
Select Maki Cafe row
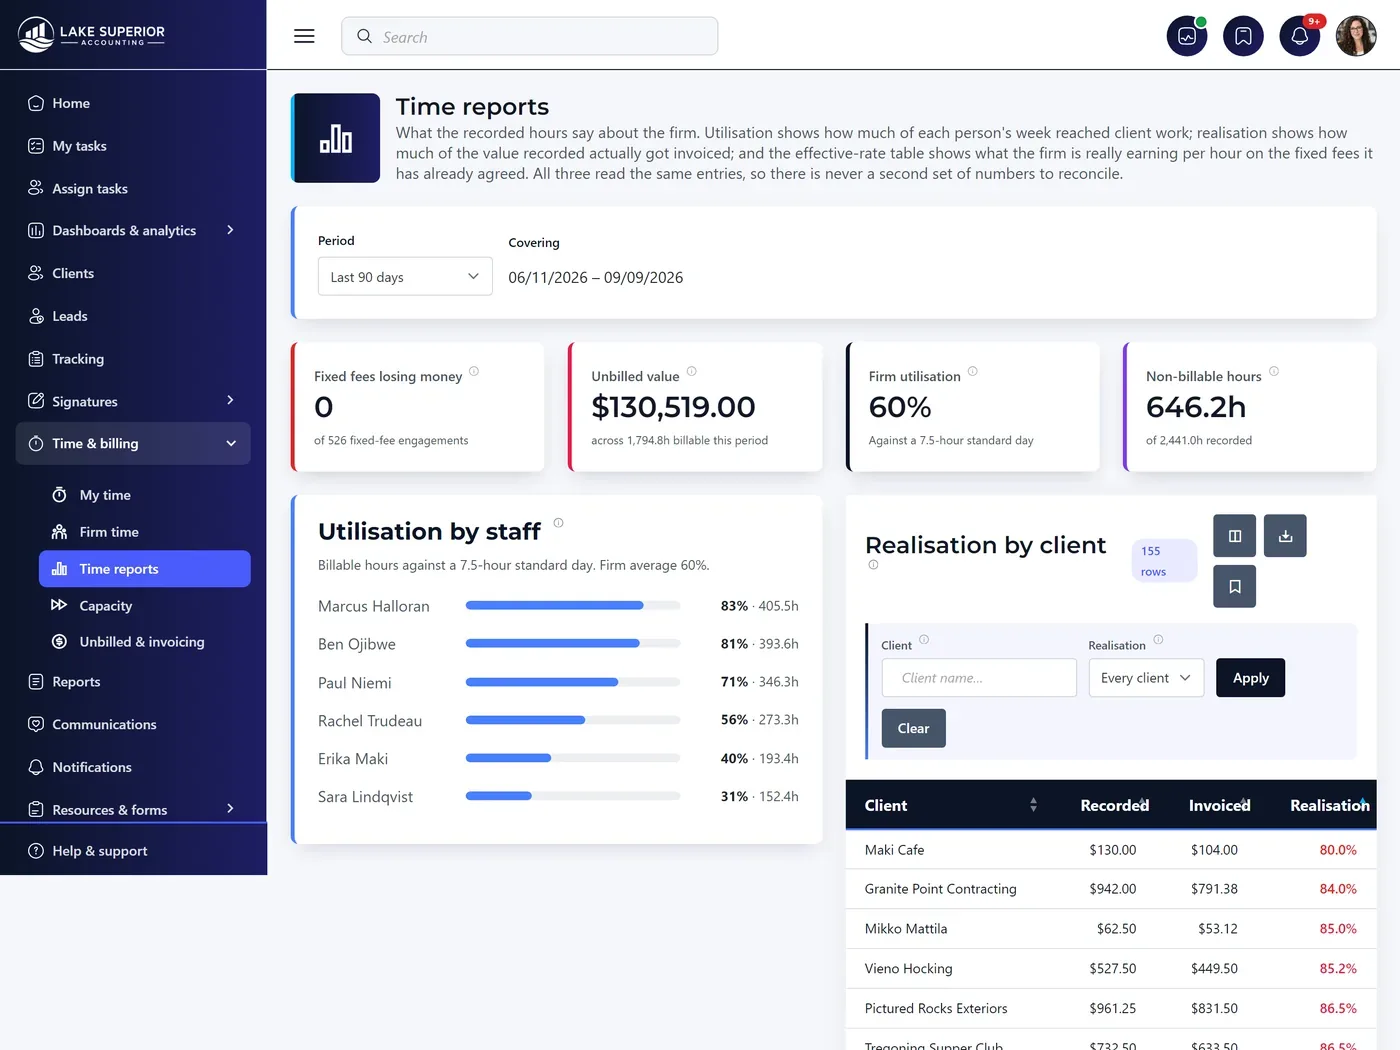(1111, 850)
